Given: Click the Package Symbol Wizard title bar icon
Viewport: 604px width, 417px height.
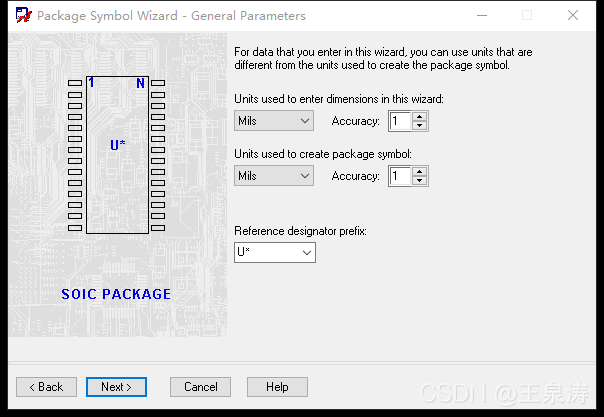Looking at the screenshot, I should pyautogui.click(x=22, y=16).
